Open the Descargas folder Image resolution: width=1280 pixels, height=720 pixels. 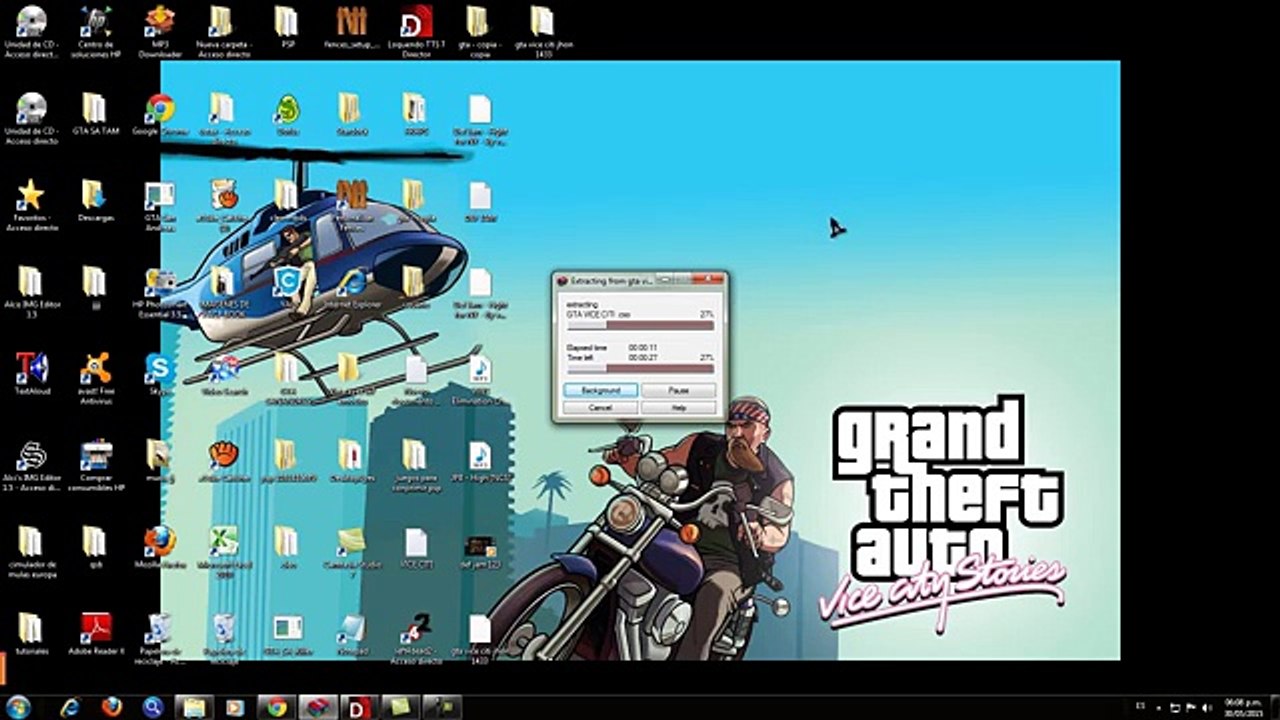click(95, 201)
